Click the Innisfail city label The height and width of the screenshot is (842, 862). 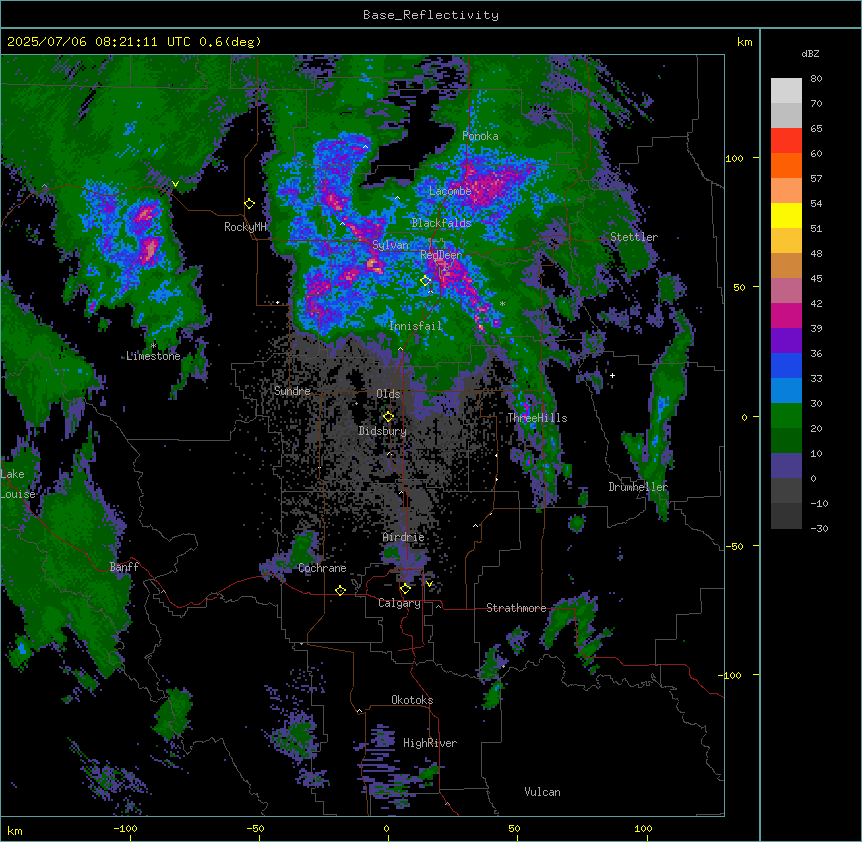415,326
